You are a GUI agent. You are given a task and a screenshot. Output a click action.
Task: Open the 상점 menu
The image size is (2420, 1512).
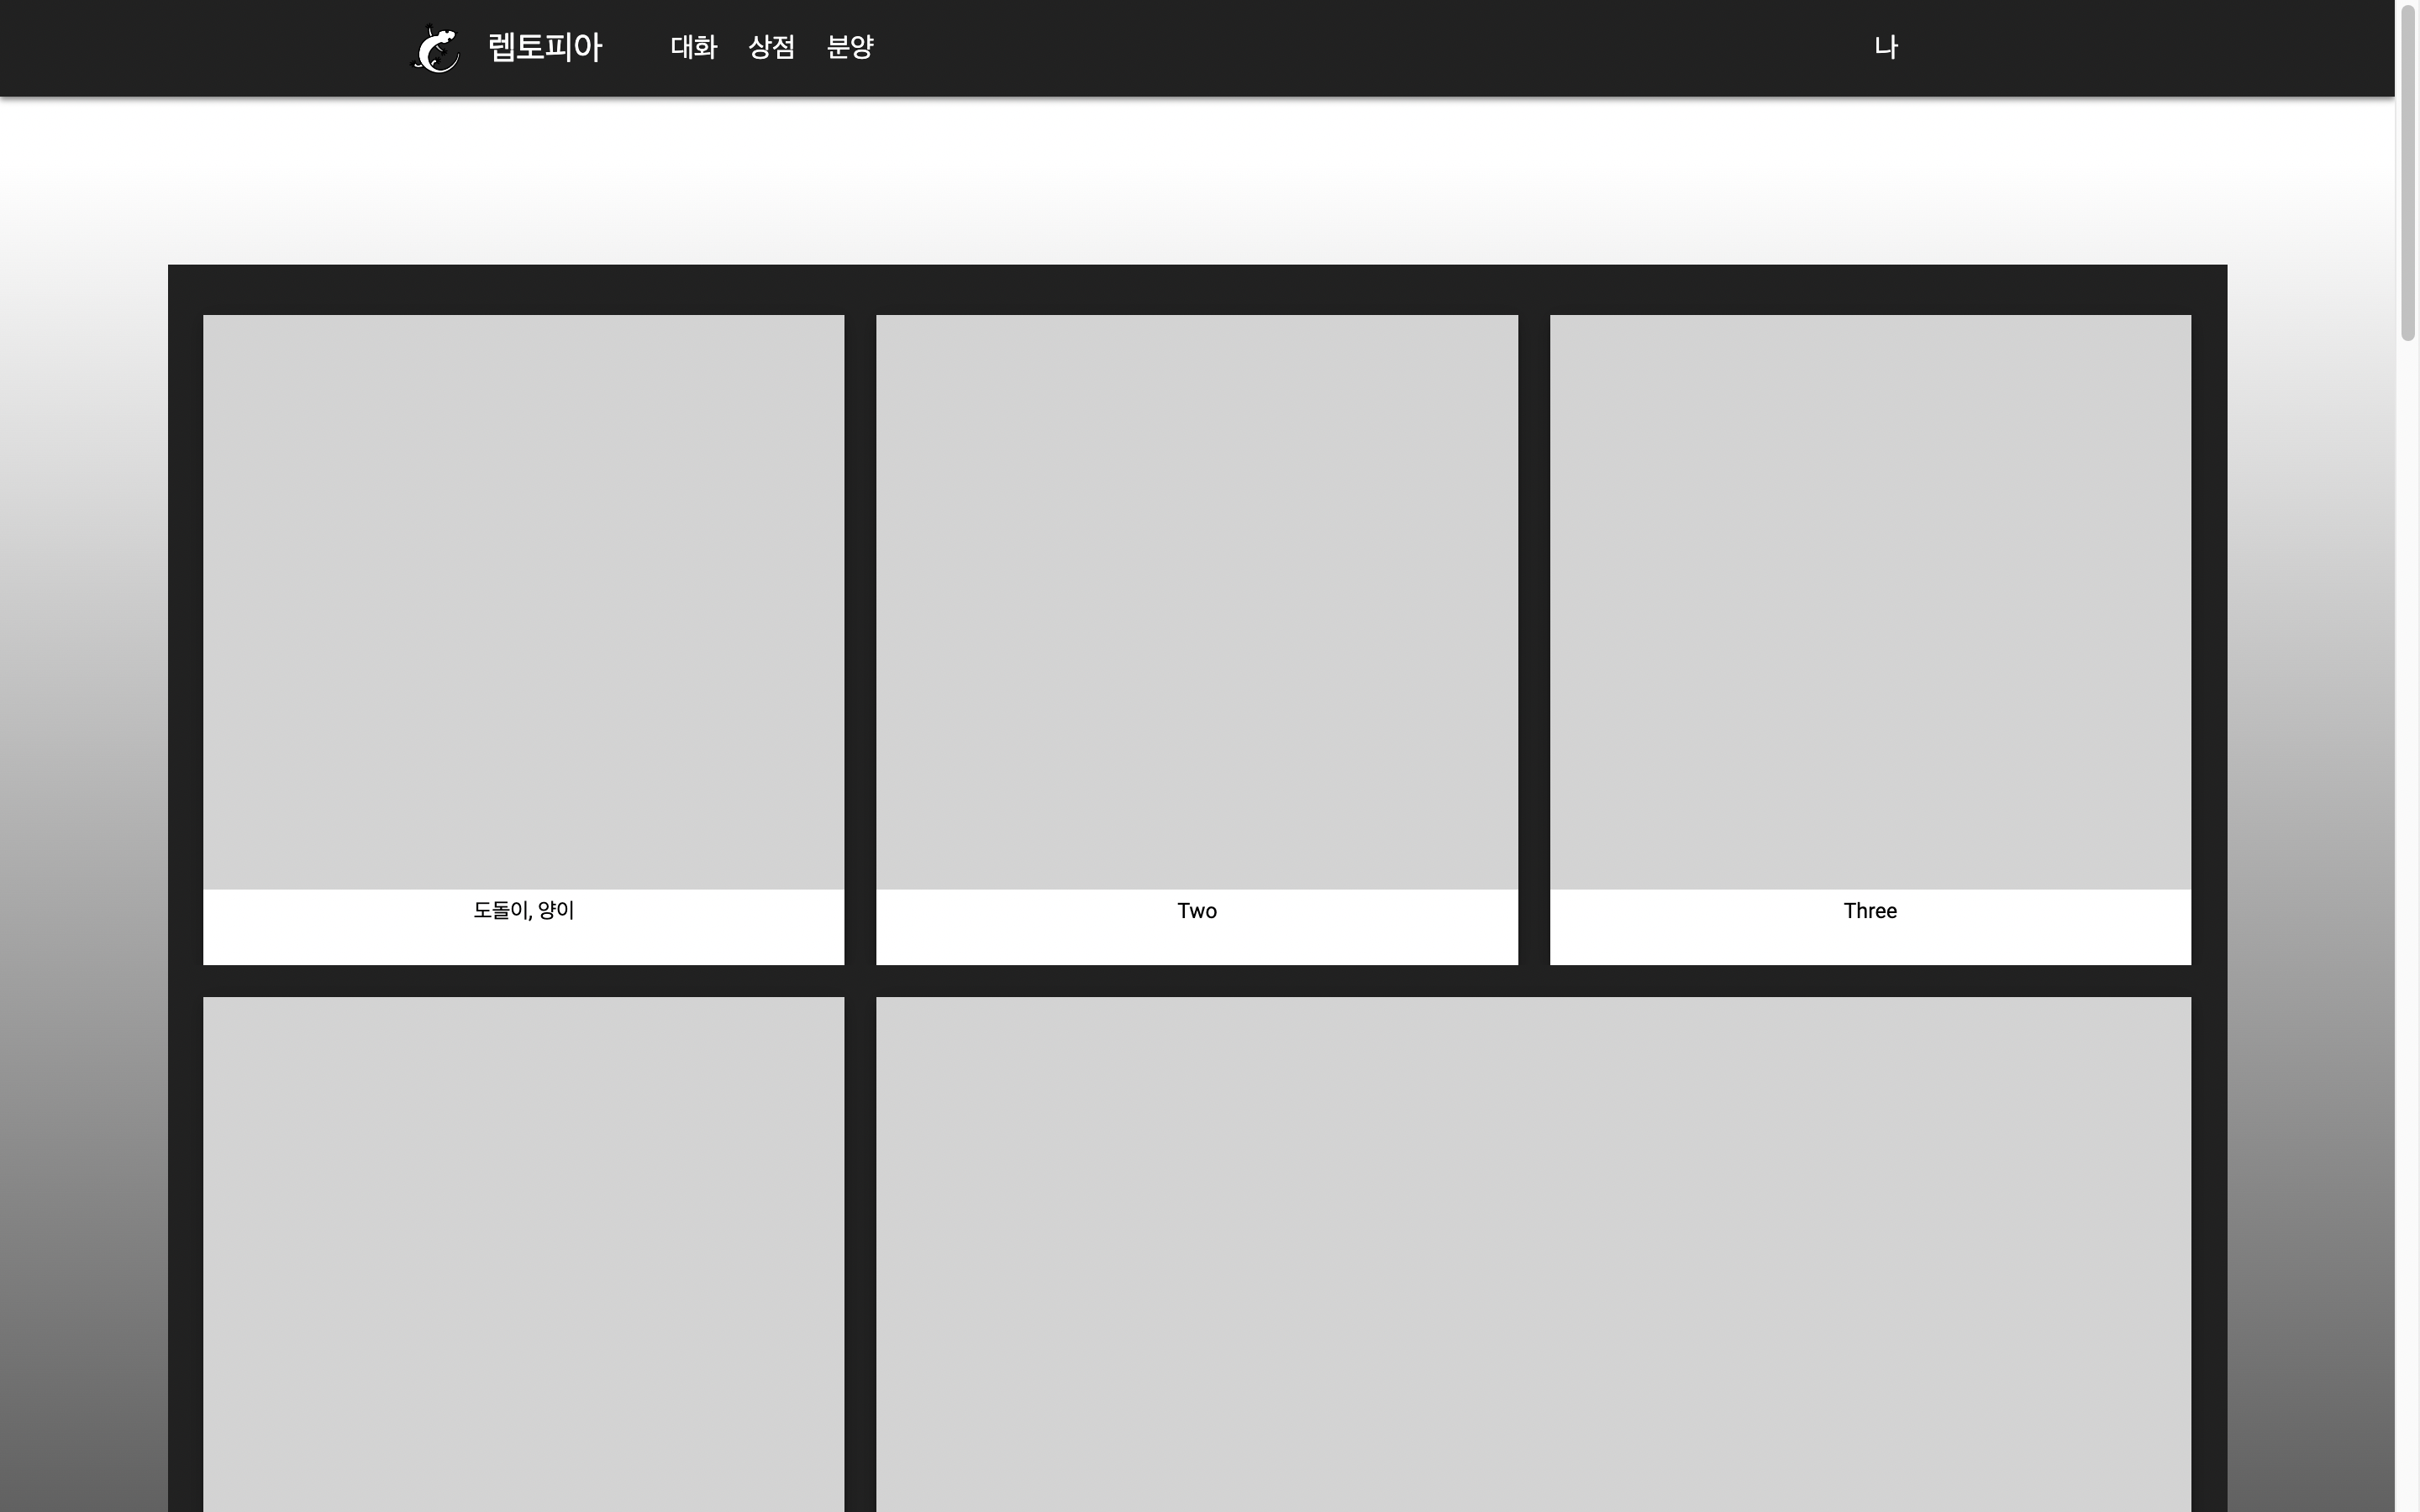(772, 47)
